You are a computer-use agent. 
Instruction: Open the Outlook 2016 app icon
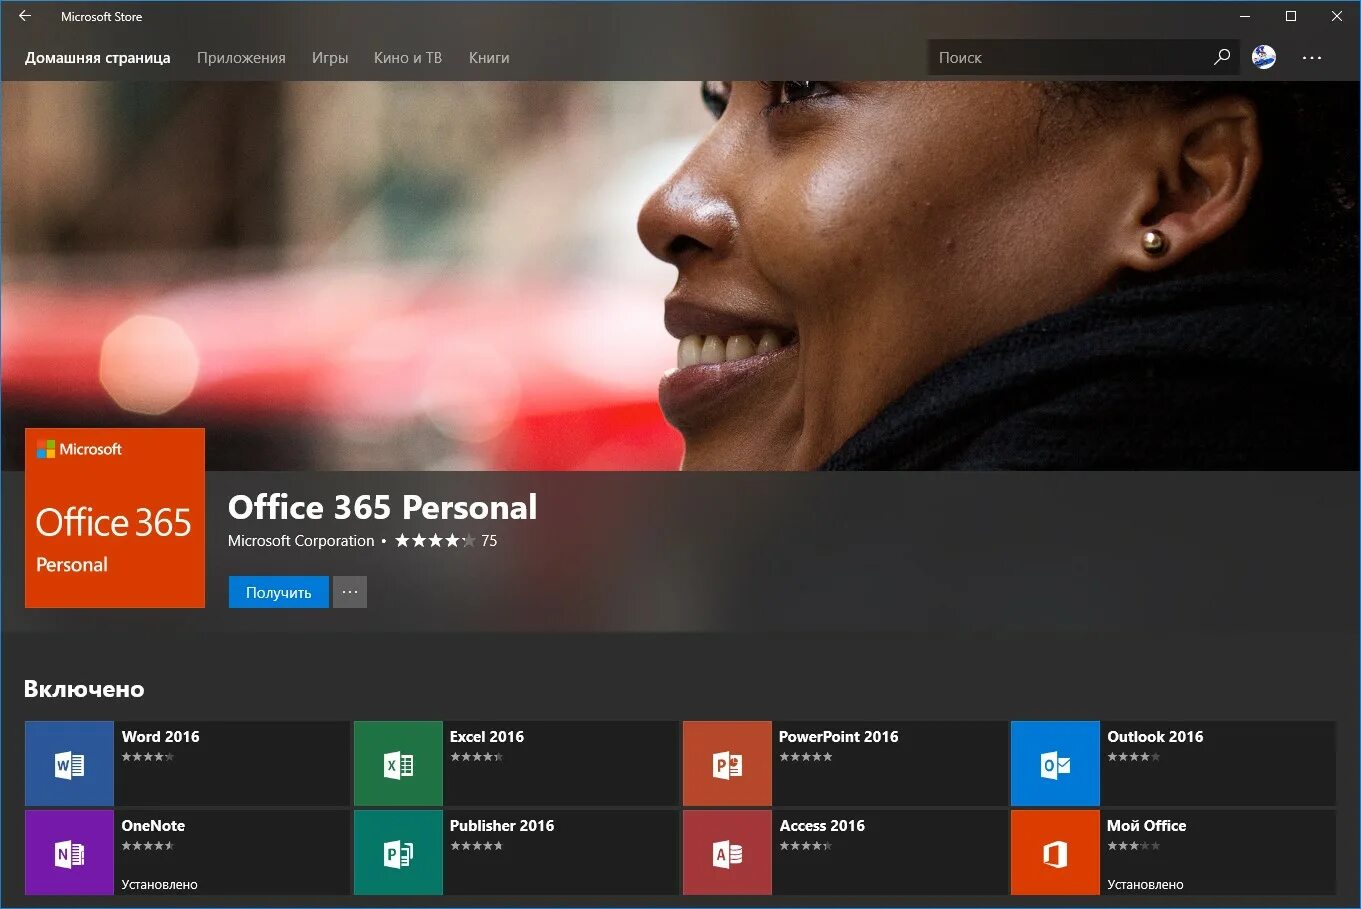[x=1055, y=764]
